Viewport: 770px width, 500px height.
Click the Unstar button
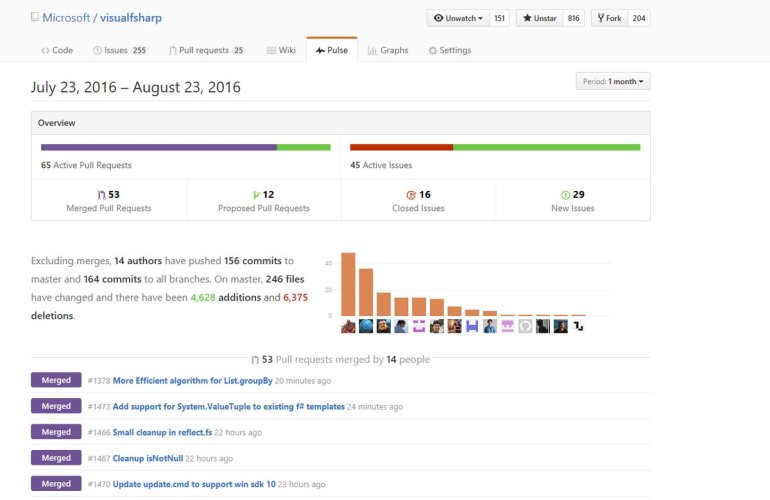tap(538, 18)
